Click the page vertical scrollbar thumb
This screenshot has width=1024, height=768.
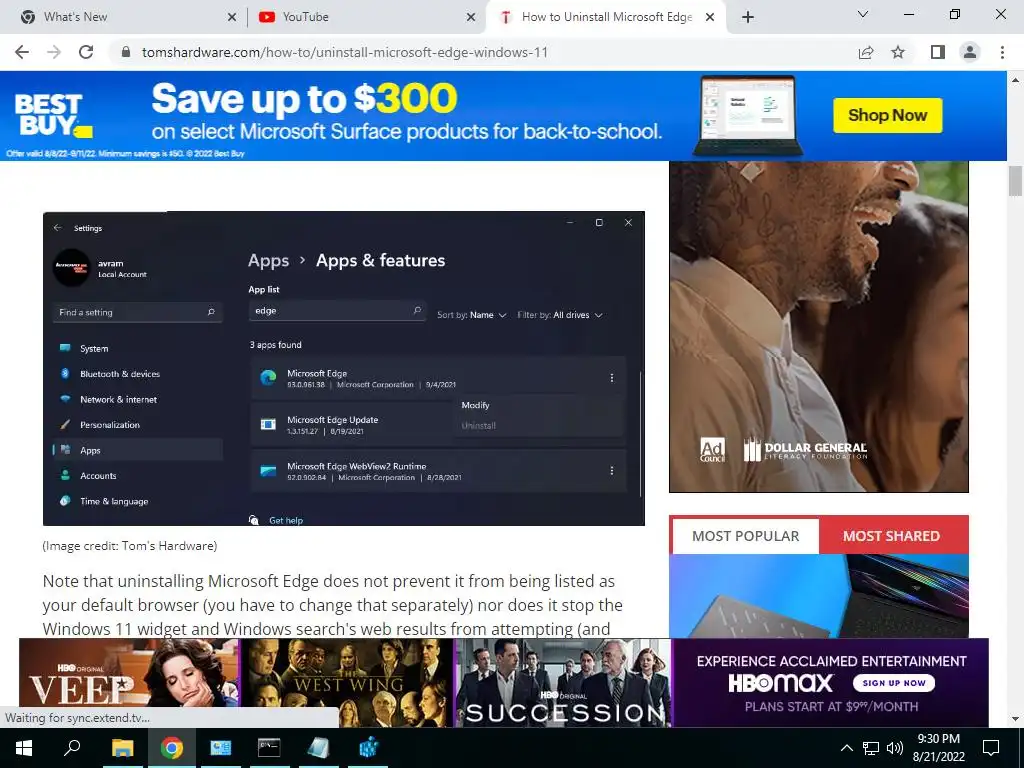pyautogui.click(x=1015, y=181)
